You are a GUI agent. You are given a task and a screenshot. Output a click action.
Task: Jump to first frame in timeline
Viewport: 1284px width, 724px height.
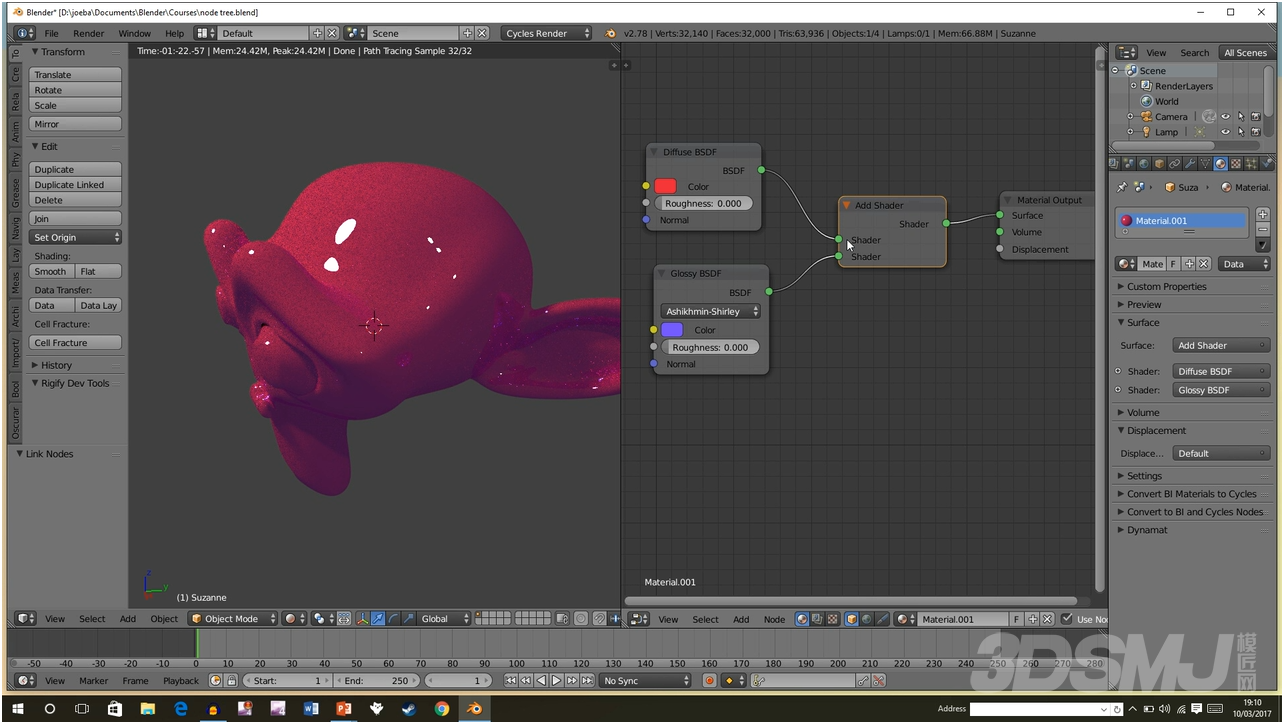[x=510, y=681]
